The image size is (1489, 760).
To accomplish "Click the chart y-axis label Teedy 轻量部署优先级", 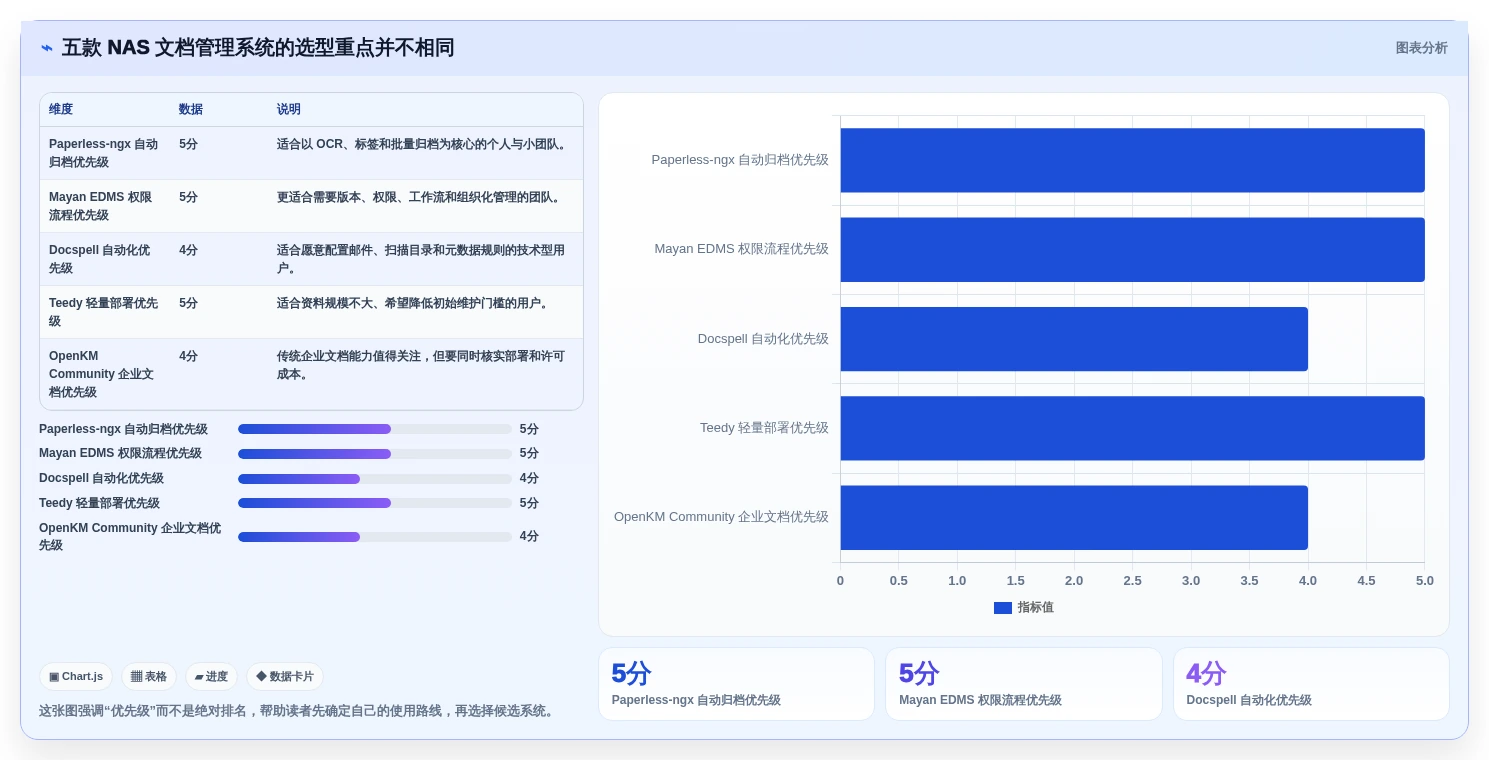I will (x=764, y=428).
